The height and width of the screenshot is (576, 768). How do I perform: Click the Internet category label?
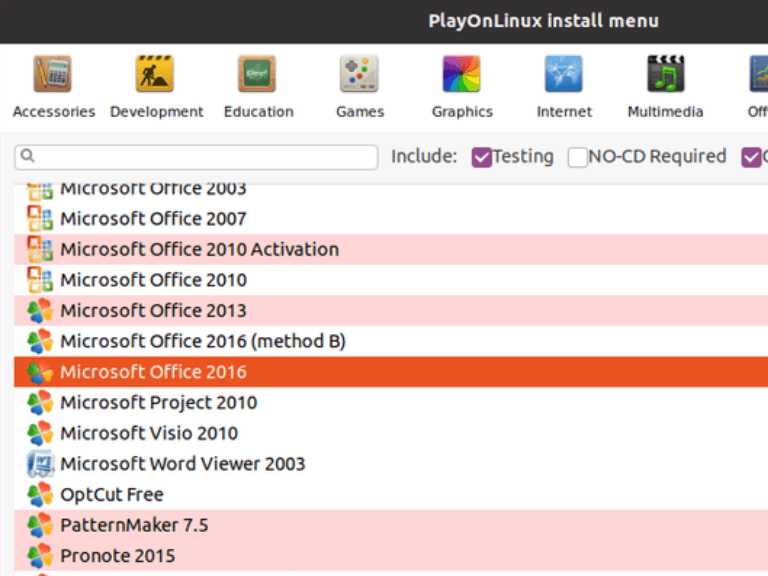coord(564,112)
